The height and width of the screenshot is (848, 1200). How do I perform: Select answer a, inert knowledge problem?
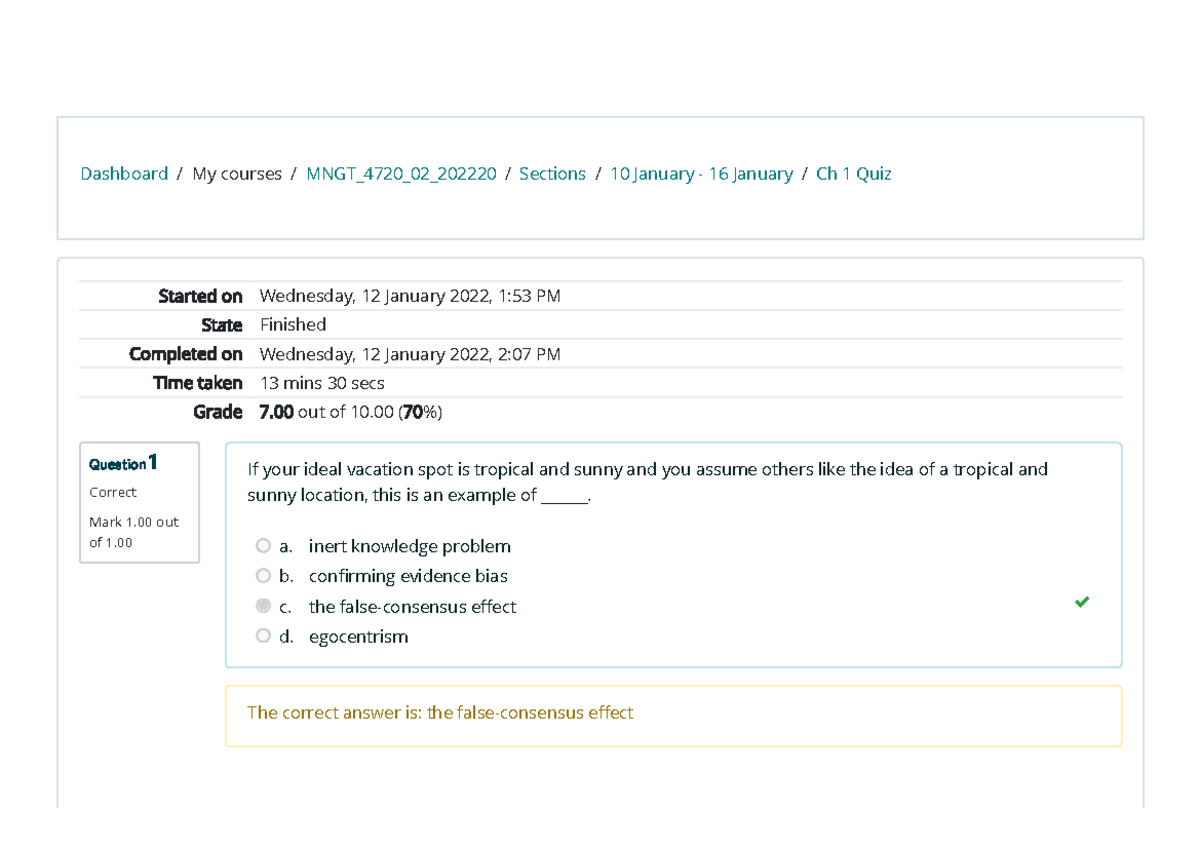263,546
